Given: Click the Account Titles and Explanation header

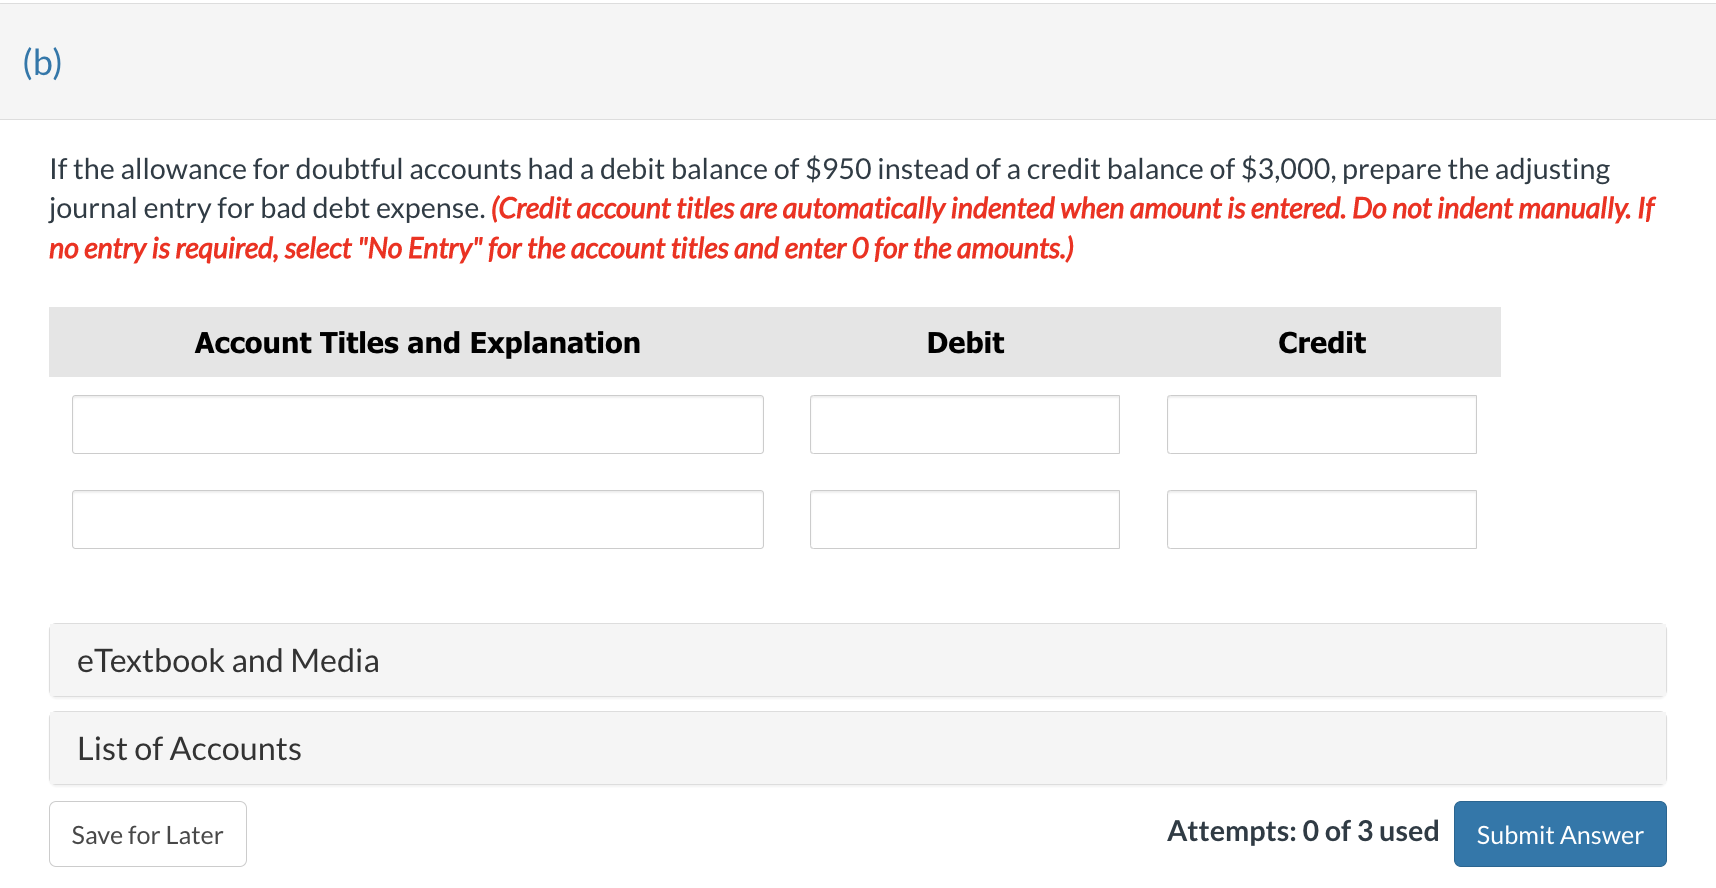Looking at the screenshot, I should pyautogui.click(x=417, y=342).
